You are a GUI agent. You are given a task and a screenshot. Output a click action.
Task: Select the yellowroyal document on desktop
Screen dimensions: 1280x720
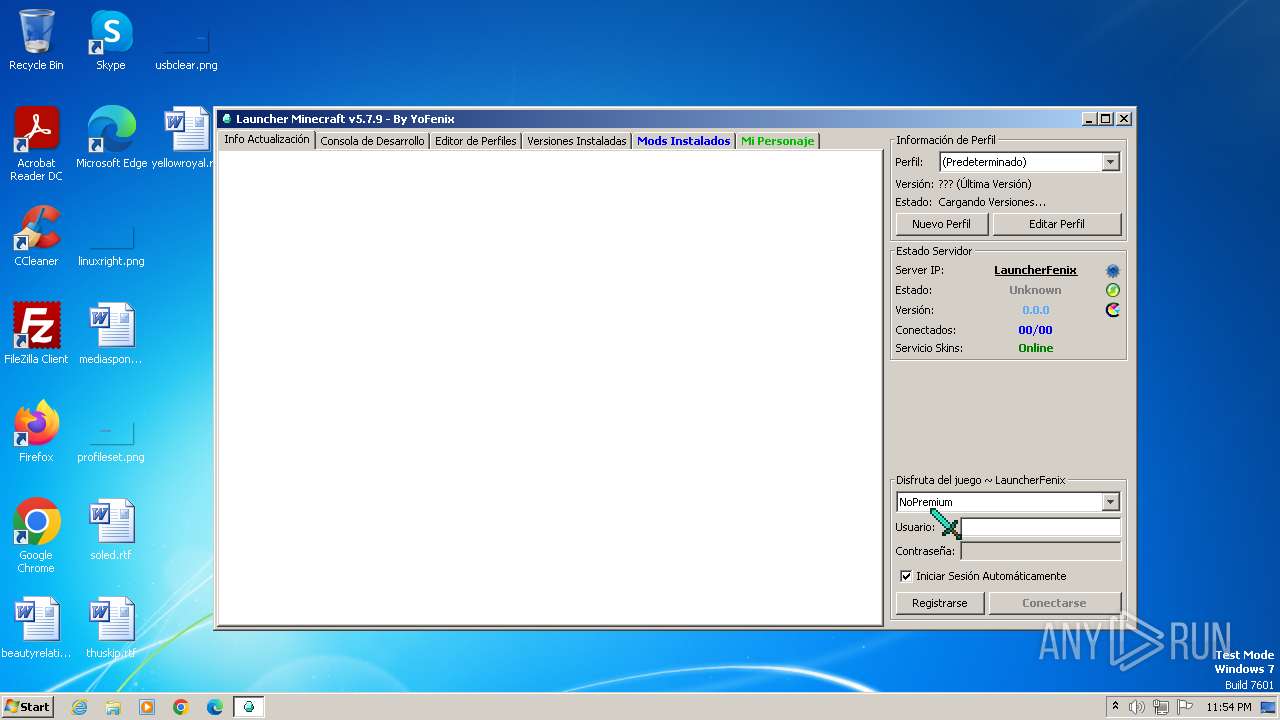pyautogui.click(x=186, y=138)
